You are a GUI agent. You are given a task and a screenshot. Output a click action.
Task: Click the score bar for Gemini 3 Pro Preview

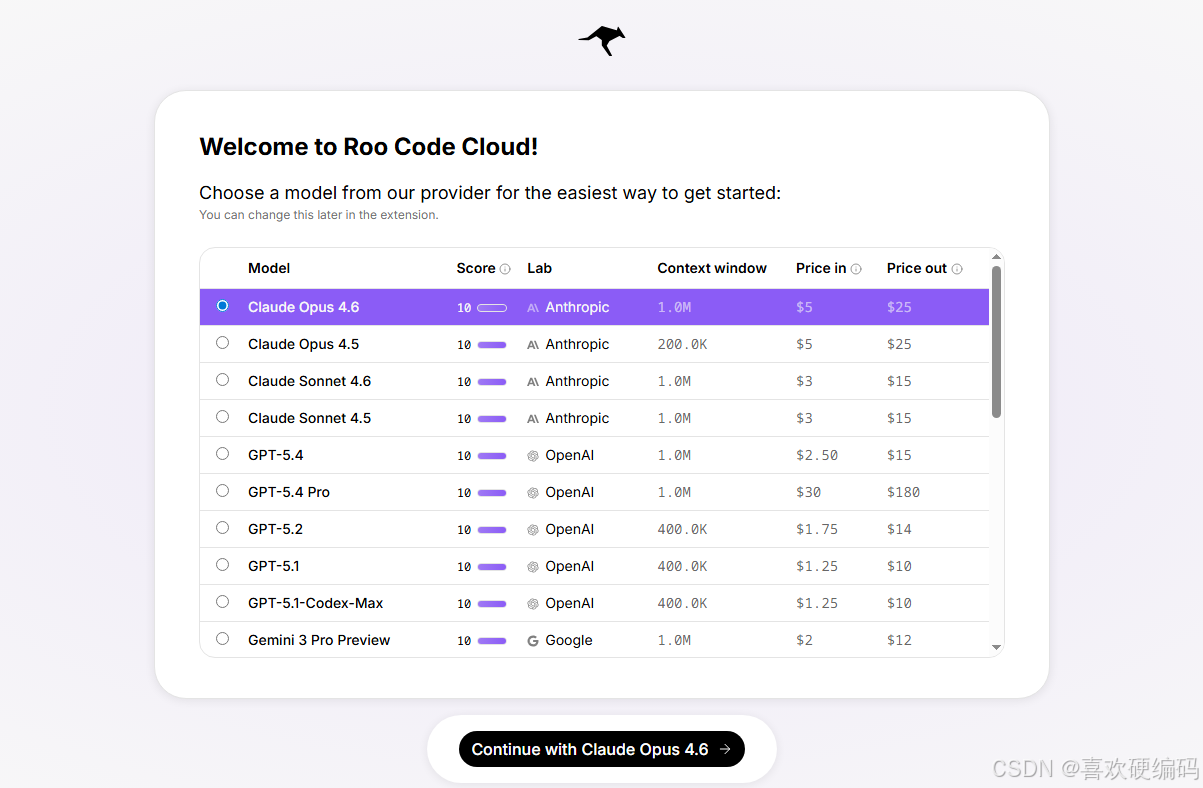tap(492, 641)
